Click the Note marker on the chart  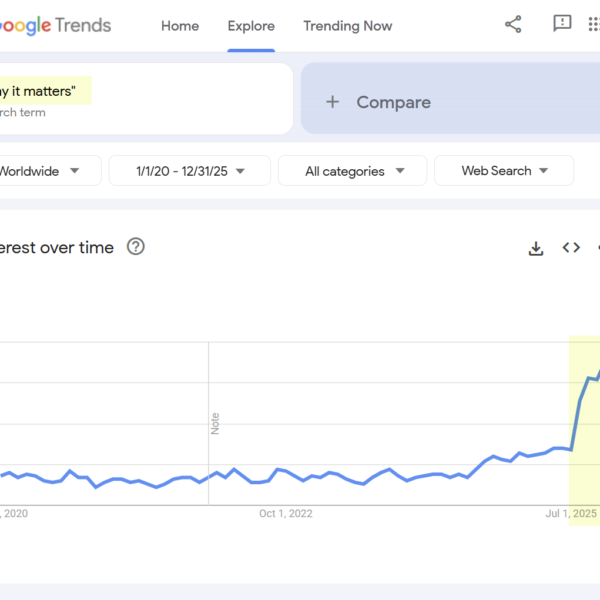tap(214, 423)
